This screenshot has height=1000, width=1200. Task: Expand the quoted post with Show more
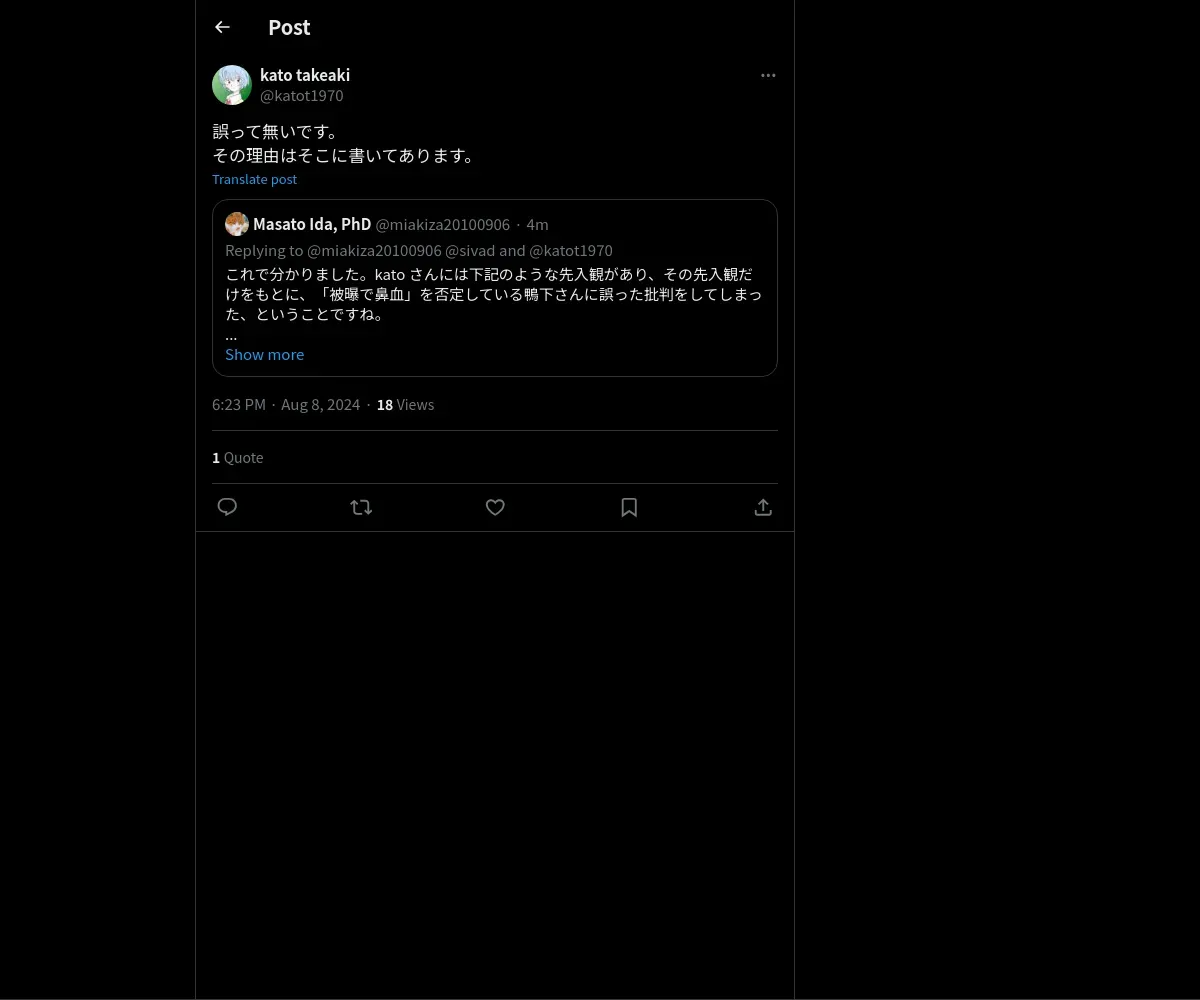[x=264, y=354]
